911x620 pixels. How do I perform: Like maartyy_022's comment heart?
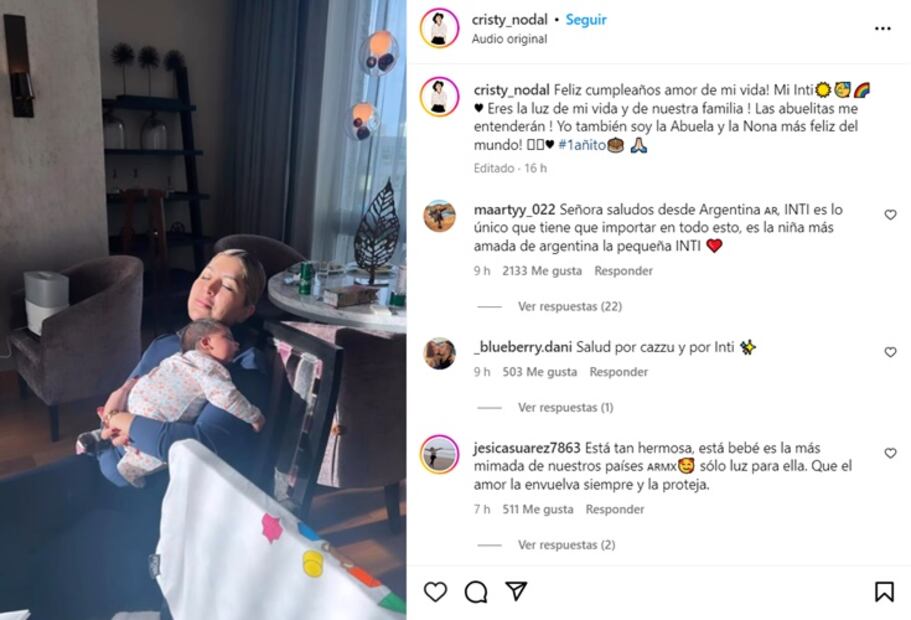[x=890, y=215]
